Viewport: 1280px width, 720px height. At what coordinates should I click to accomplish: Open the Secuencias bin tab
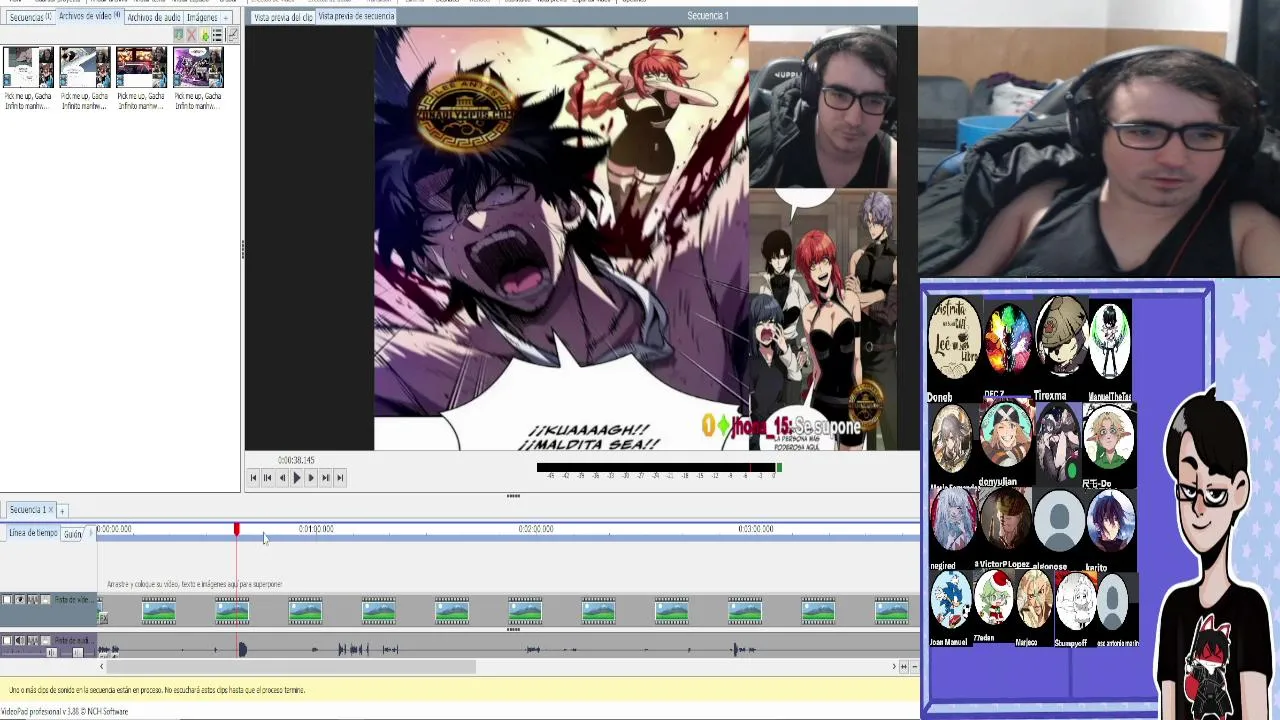(x=29, y=17)
